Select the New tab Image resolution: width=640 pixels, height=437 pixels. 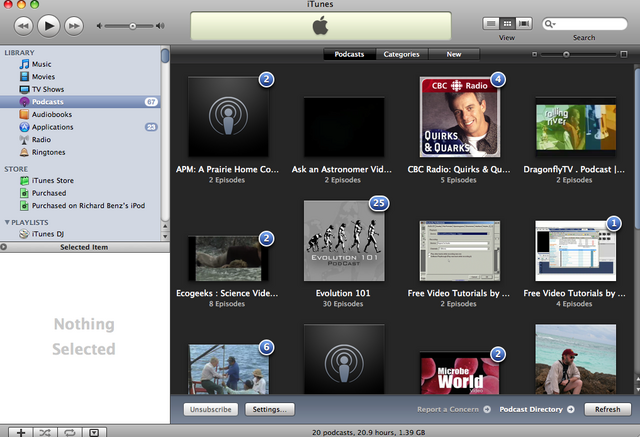pos(454,54)
